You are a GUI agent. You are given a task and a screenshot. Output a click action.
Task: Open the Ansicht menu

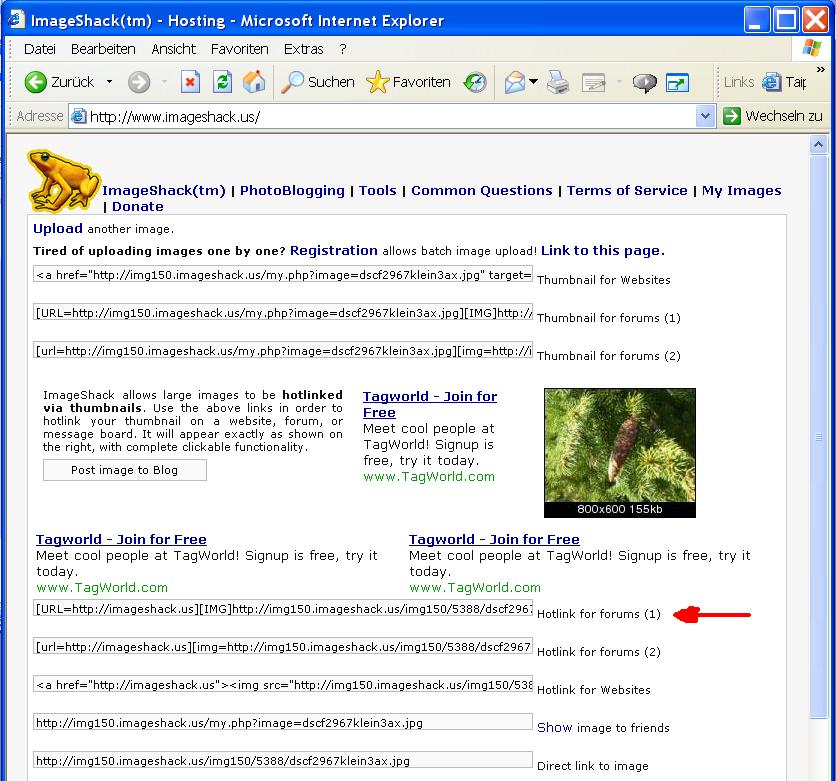tap(173, 49)
